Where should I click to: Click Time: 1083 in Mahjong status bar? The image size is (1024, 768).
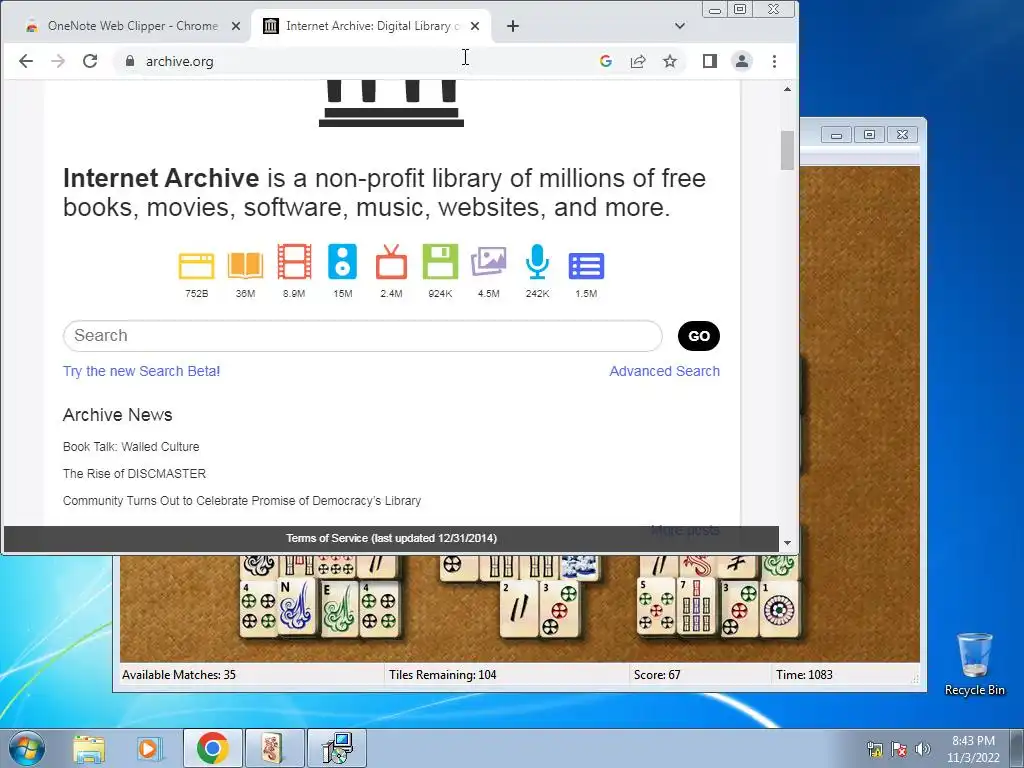804,675
